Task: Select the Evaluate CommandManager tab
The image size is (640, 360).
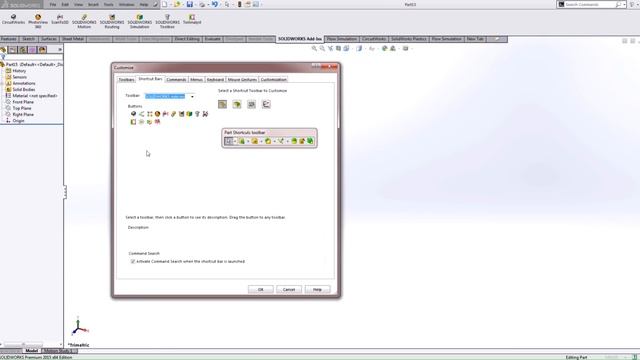Action: pyautogui.click(x=213, y=39)
